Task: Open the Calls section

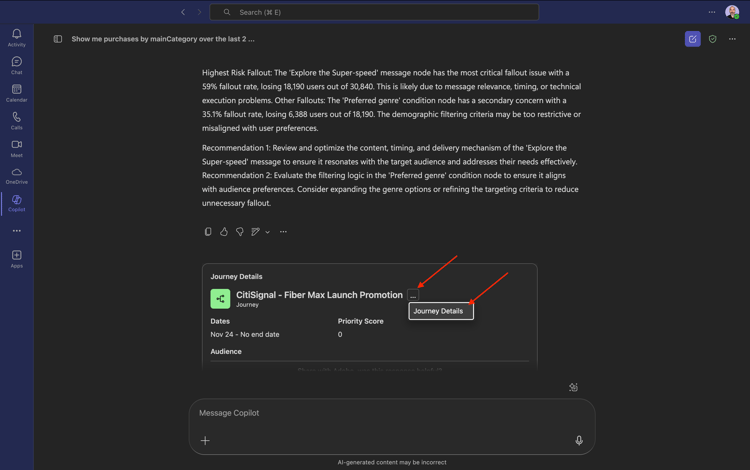Action: [x=16, y=120]
